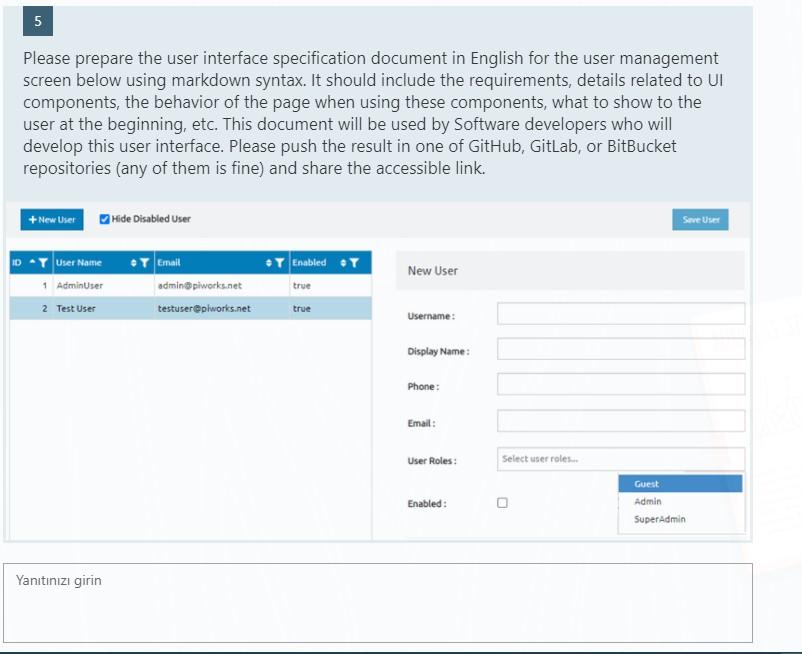Image resolution: width=802 pixels, height=654 pixels.
Task: Click the filter funnel icon on ID column
Action: click(x=41, y=262)
